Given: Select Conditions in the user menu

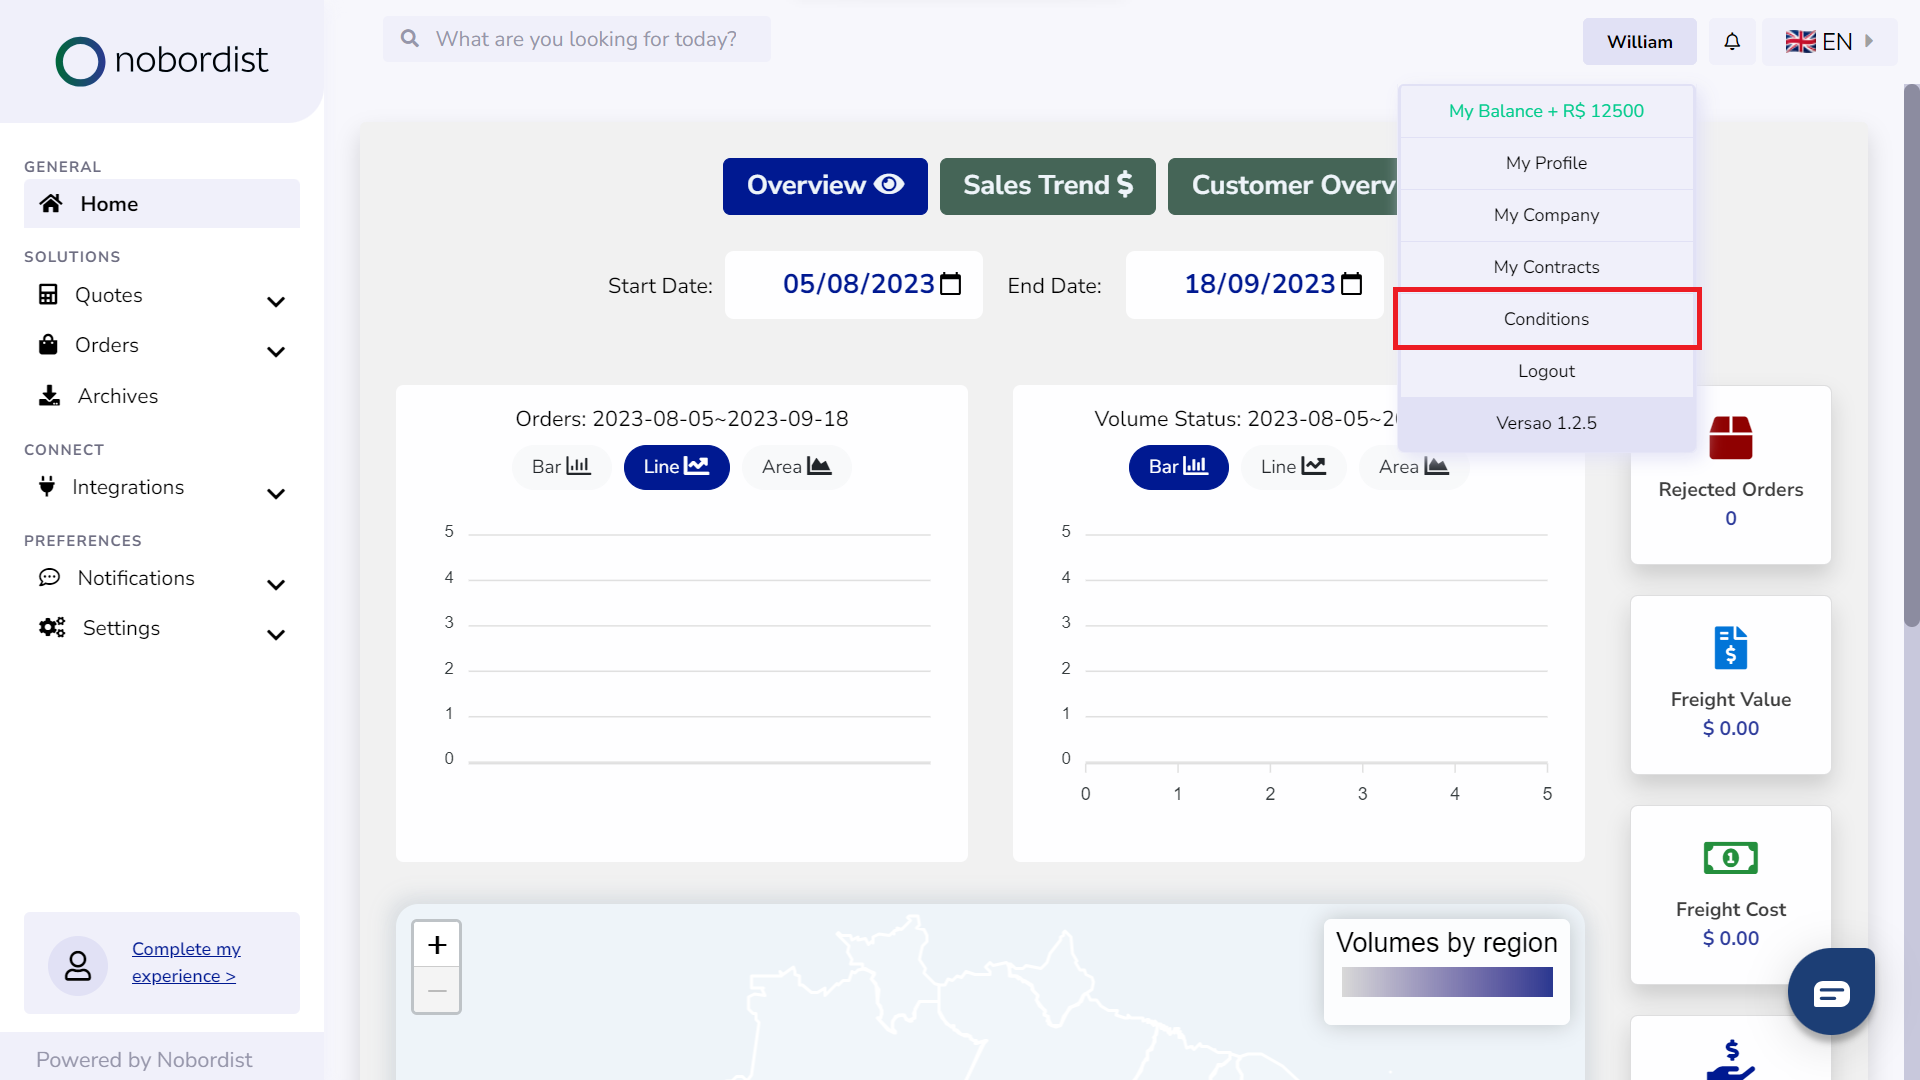Looking at the screenshot, I should 1546,319.
